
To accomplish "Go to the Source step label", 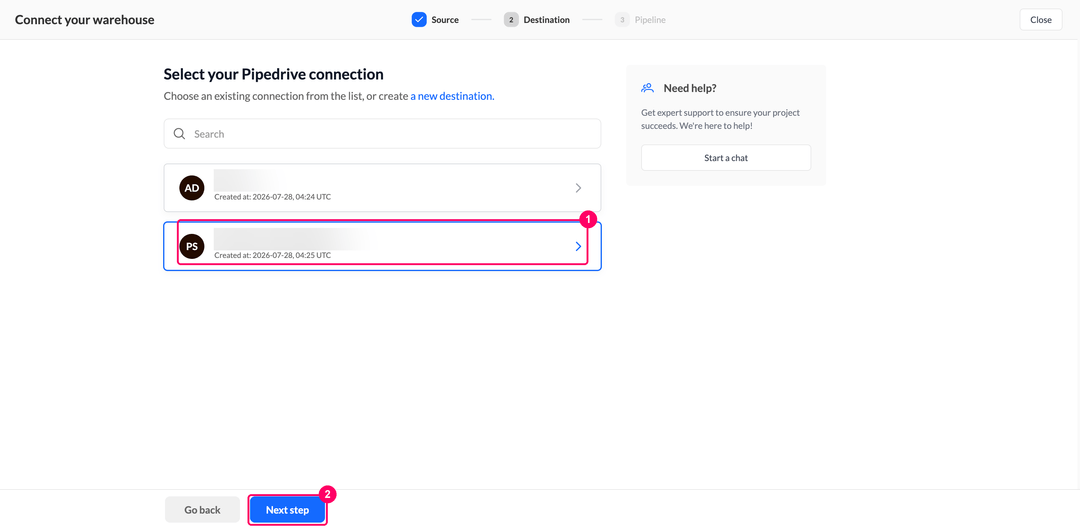I will (x=445, y=20).
